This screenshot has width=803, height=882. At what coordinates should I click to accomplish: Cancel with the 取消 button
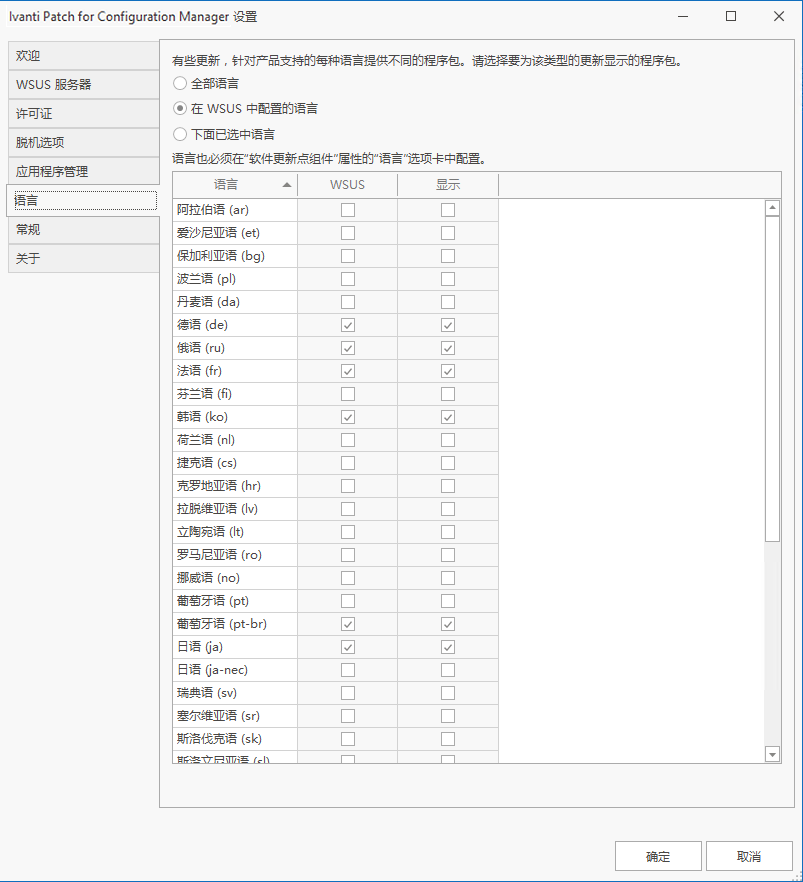[x=749, y=856]
